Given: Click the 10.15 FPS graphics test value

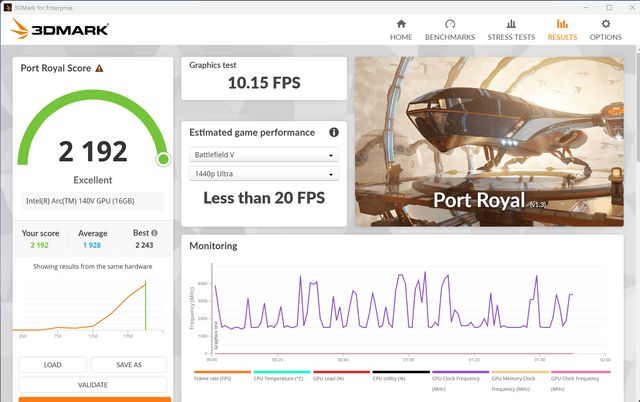Looking at the screenshot, I should click(x=264, y=83).
